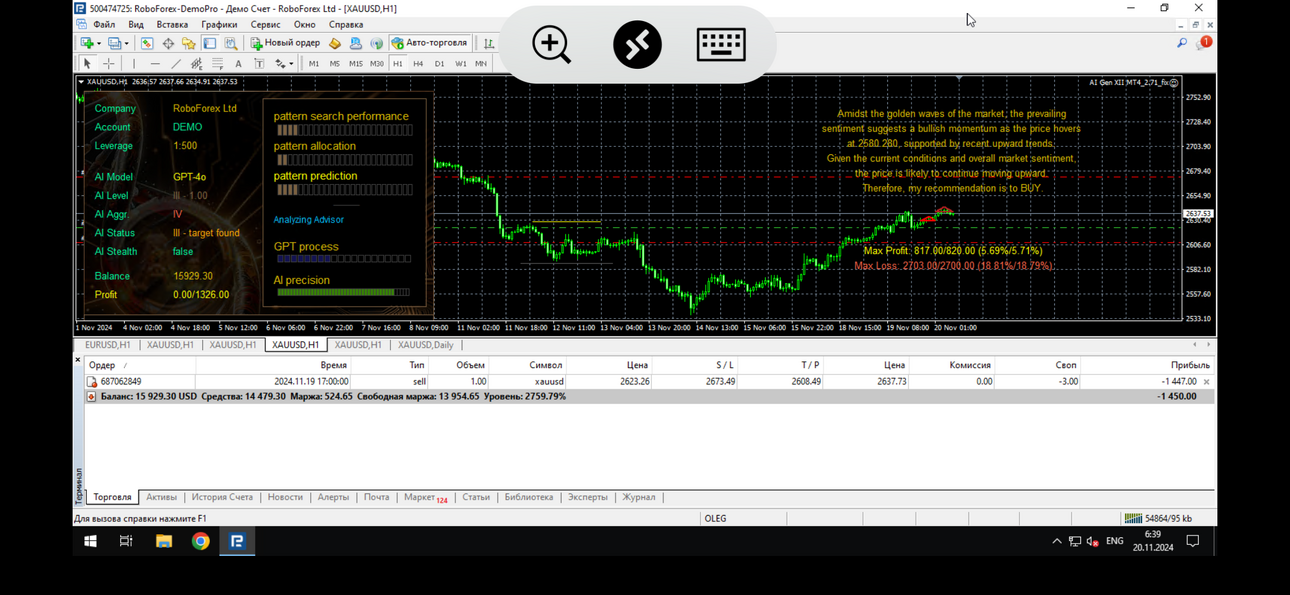The height and width of the screenshot is (595, 1290).
Task: Open the Справка menu
Action: 346,24
